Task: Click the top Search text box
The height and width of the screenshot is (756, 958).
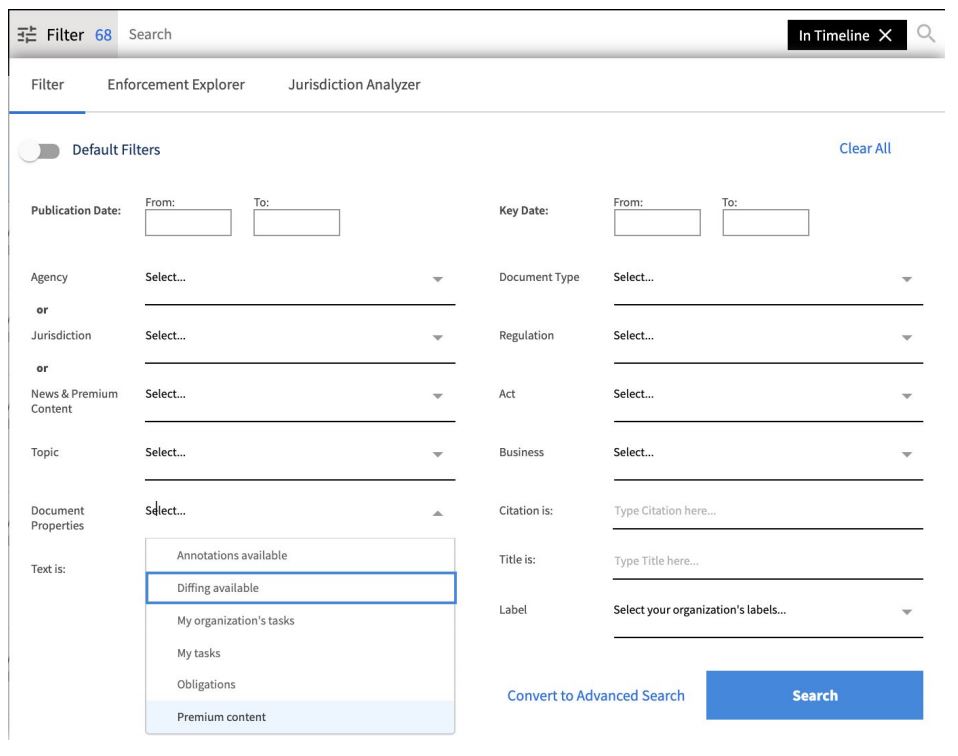Action: pyautogui.click(x=452, y=34)
